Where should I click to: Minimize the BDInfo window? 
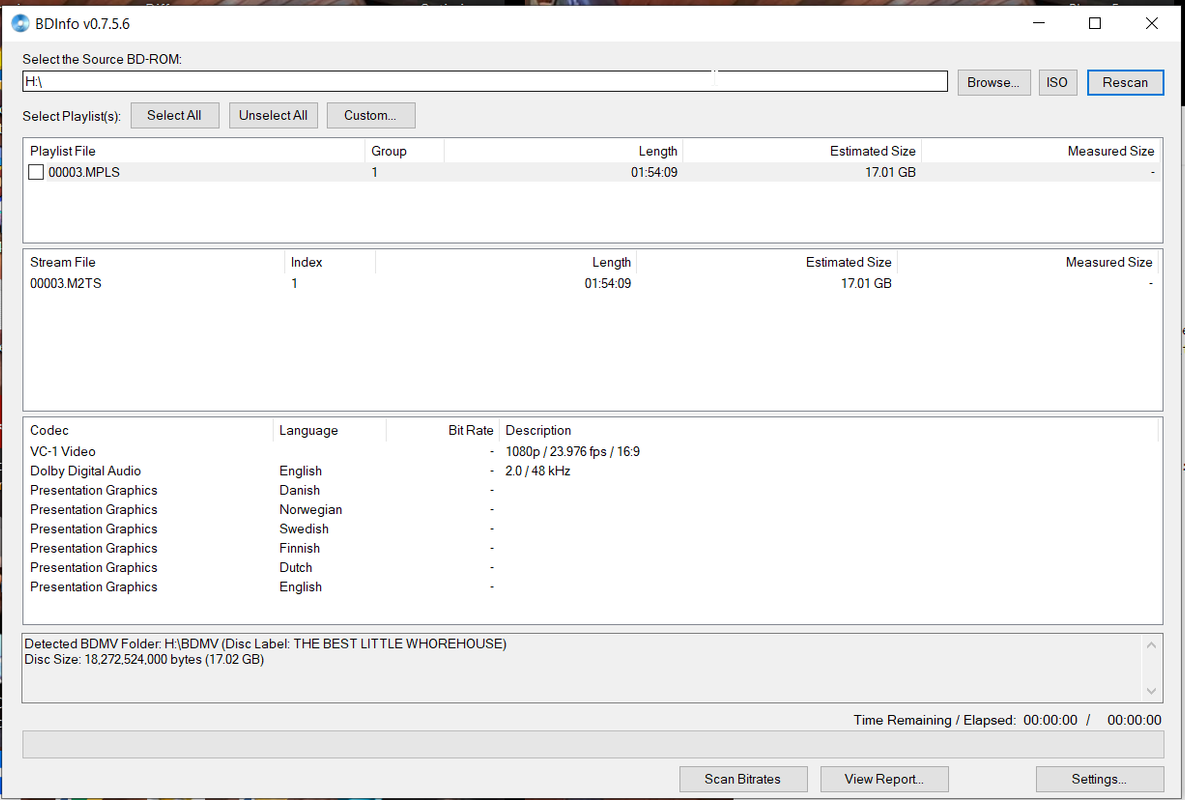[1039, 23]
